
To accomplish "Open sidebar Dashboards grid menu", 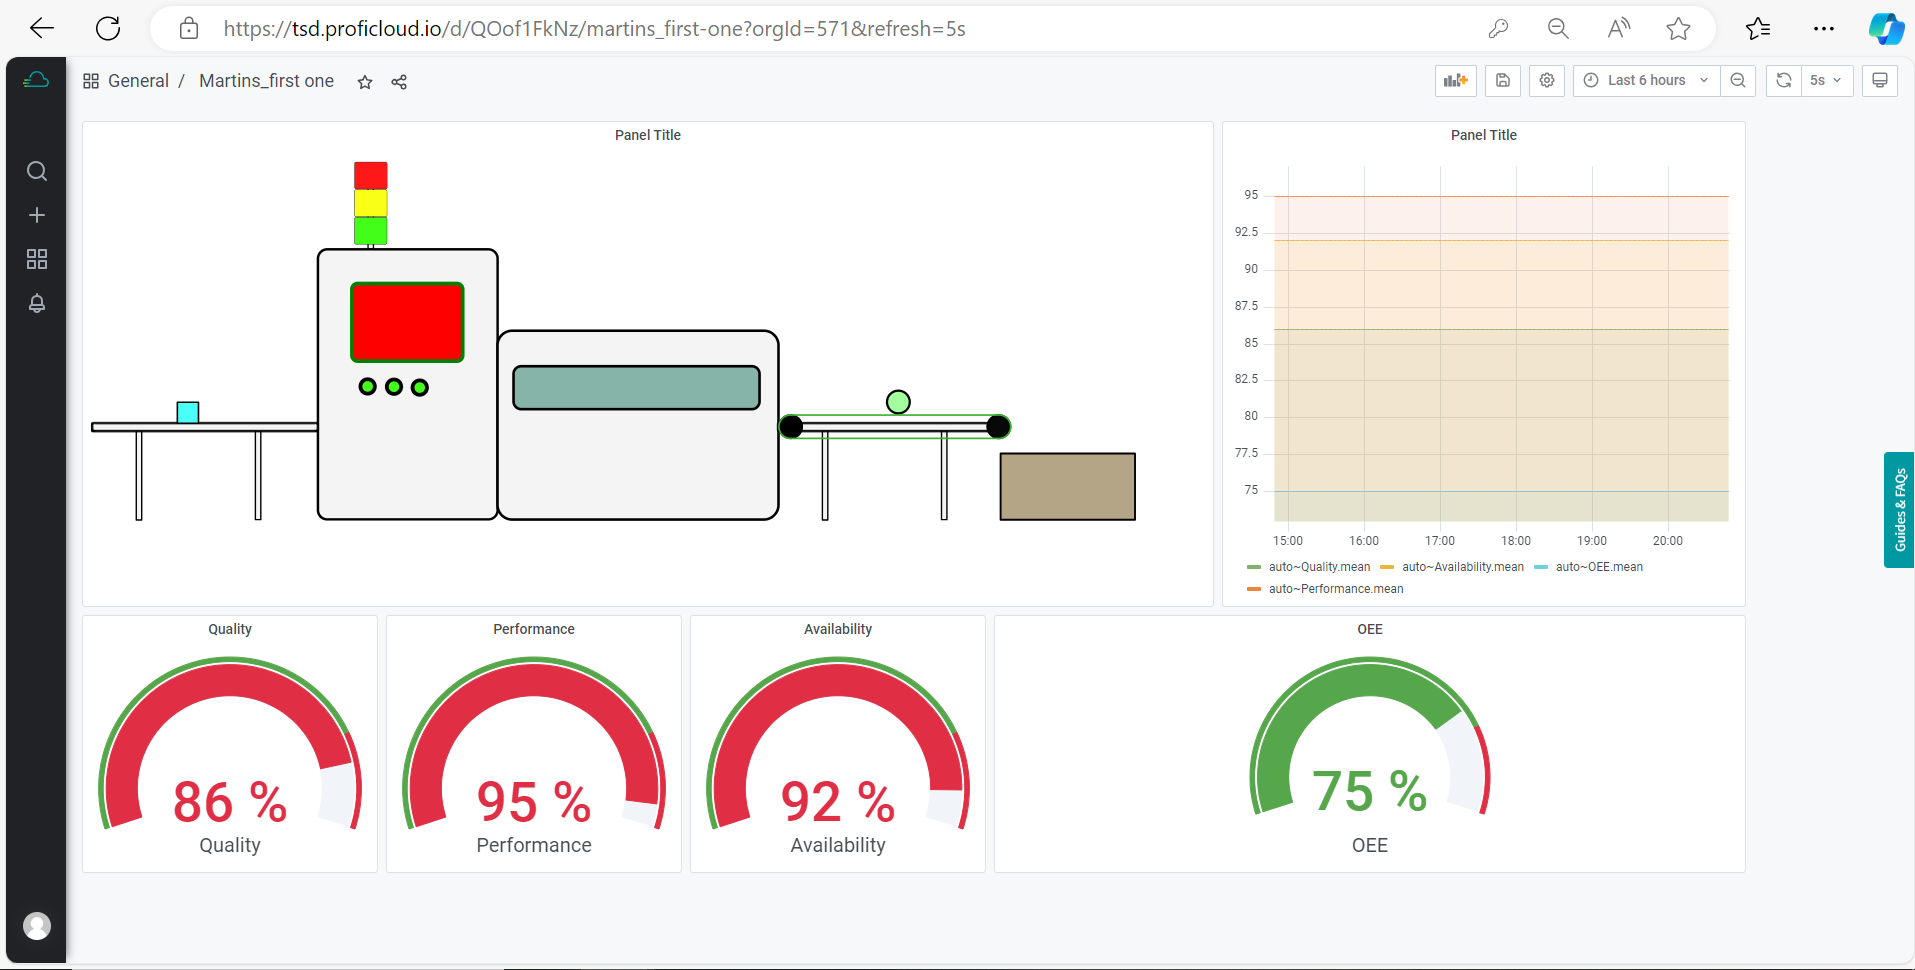I will (37, 259).
